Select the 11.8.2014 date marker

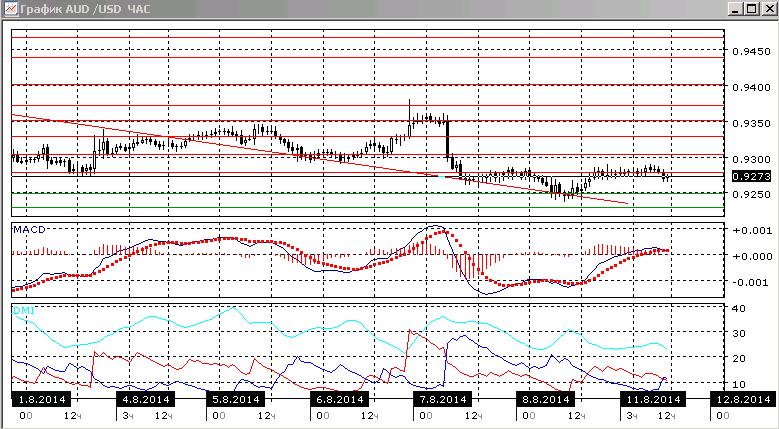[652, 399]
